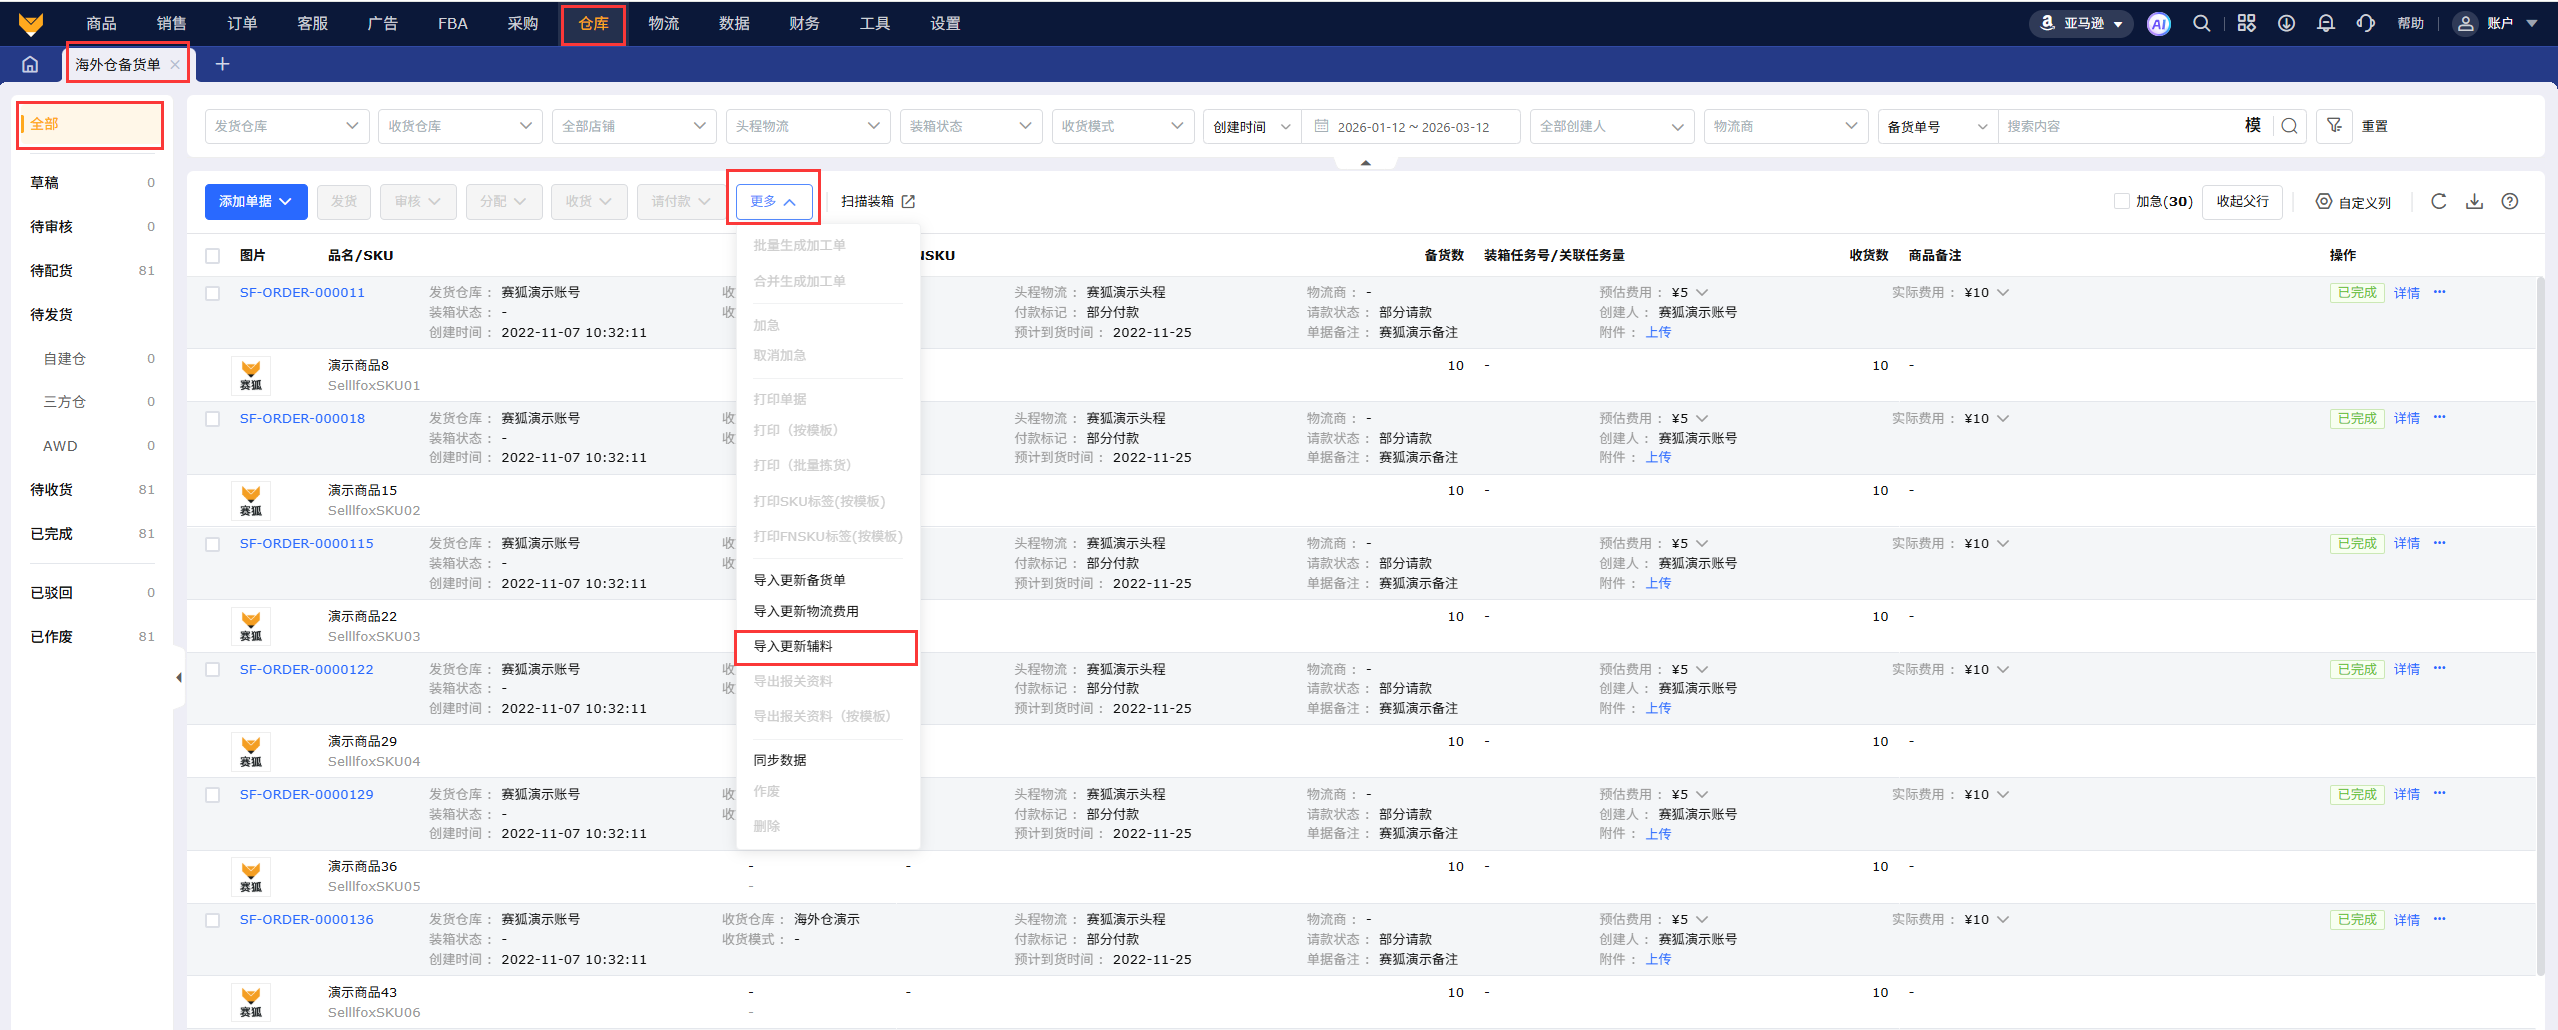
Task: Select the SF-ORDER-0000122 row checkbox
Action: pos(212,669)
